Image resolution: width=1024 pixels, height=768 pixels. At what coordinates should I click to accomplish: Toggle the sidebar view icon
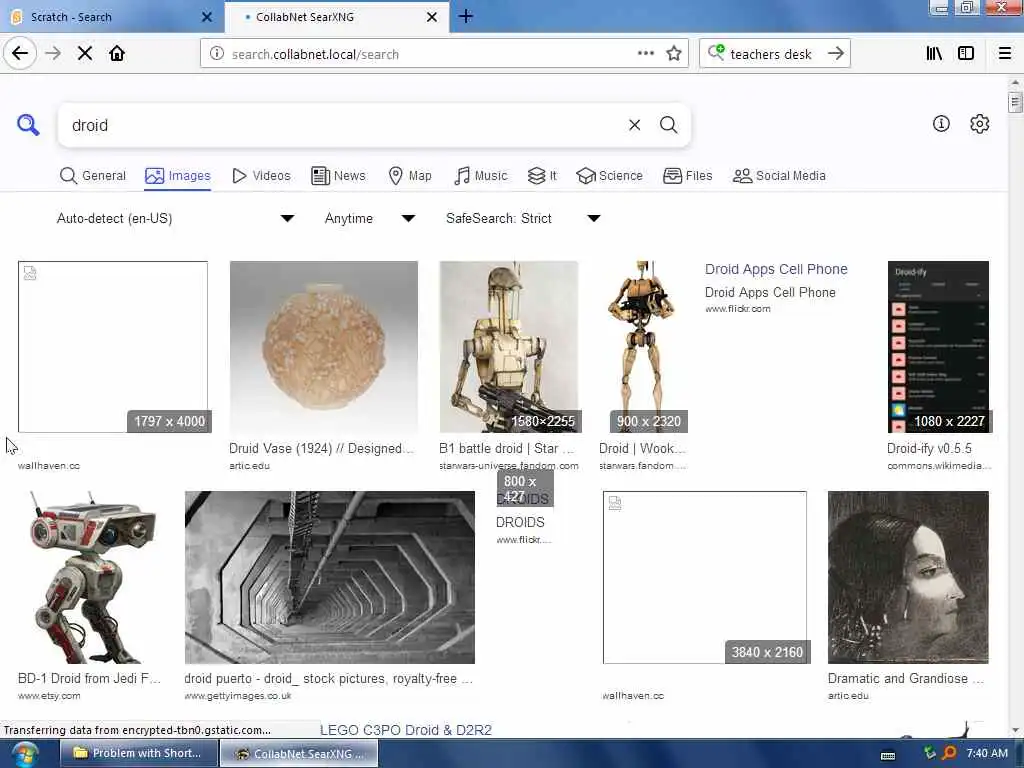coord(966,54)
